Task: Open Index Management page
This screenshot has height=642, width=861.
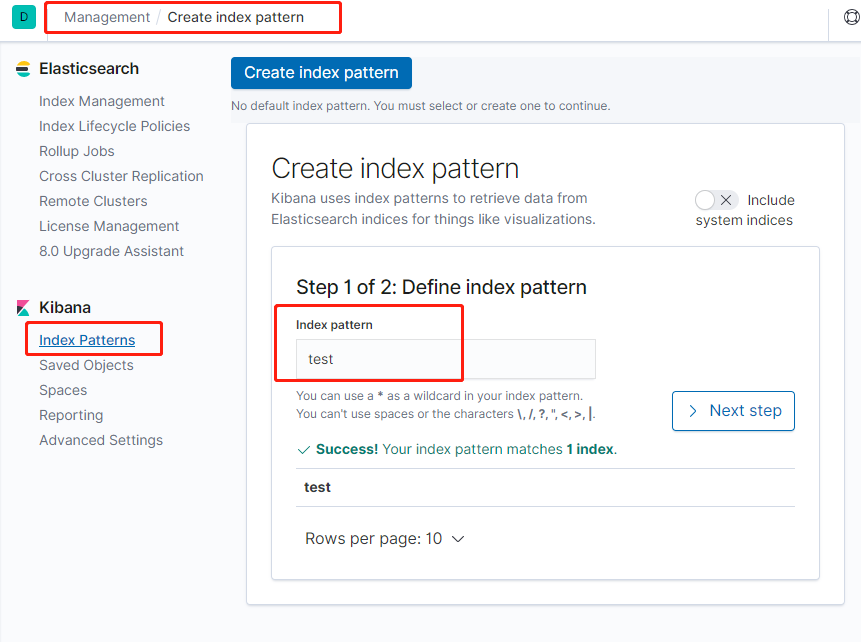Action: (102, 101)
